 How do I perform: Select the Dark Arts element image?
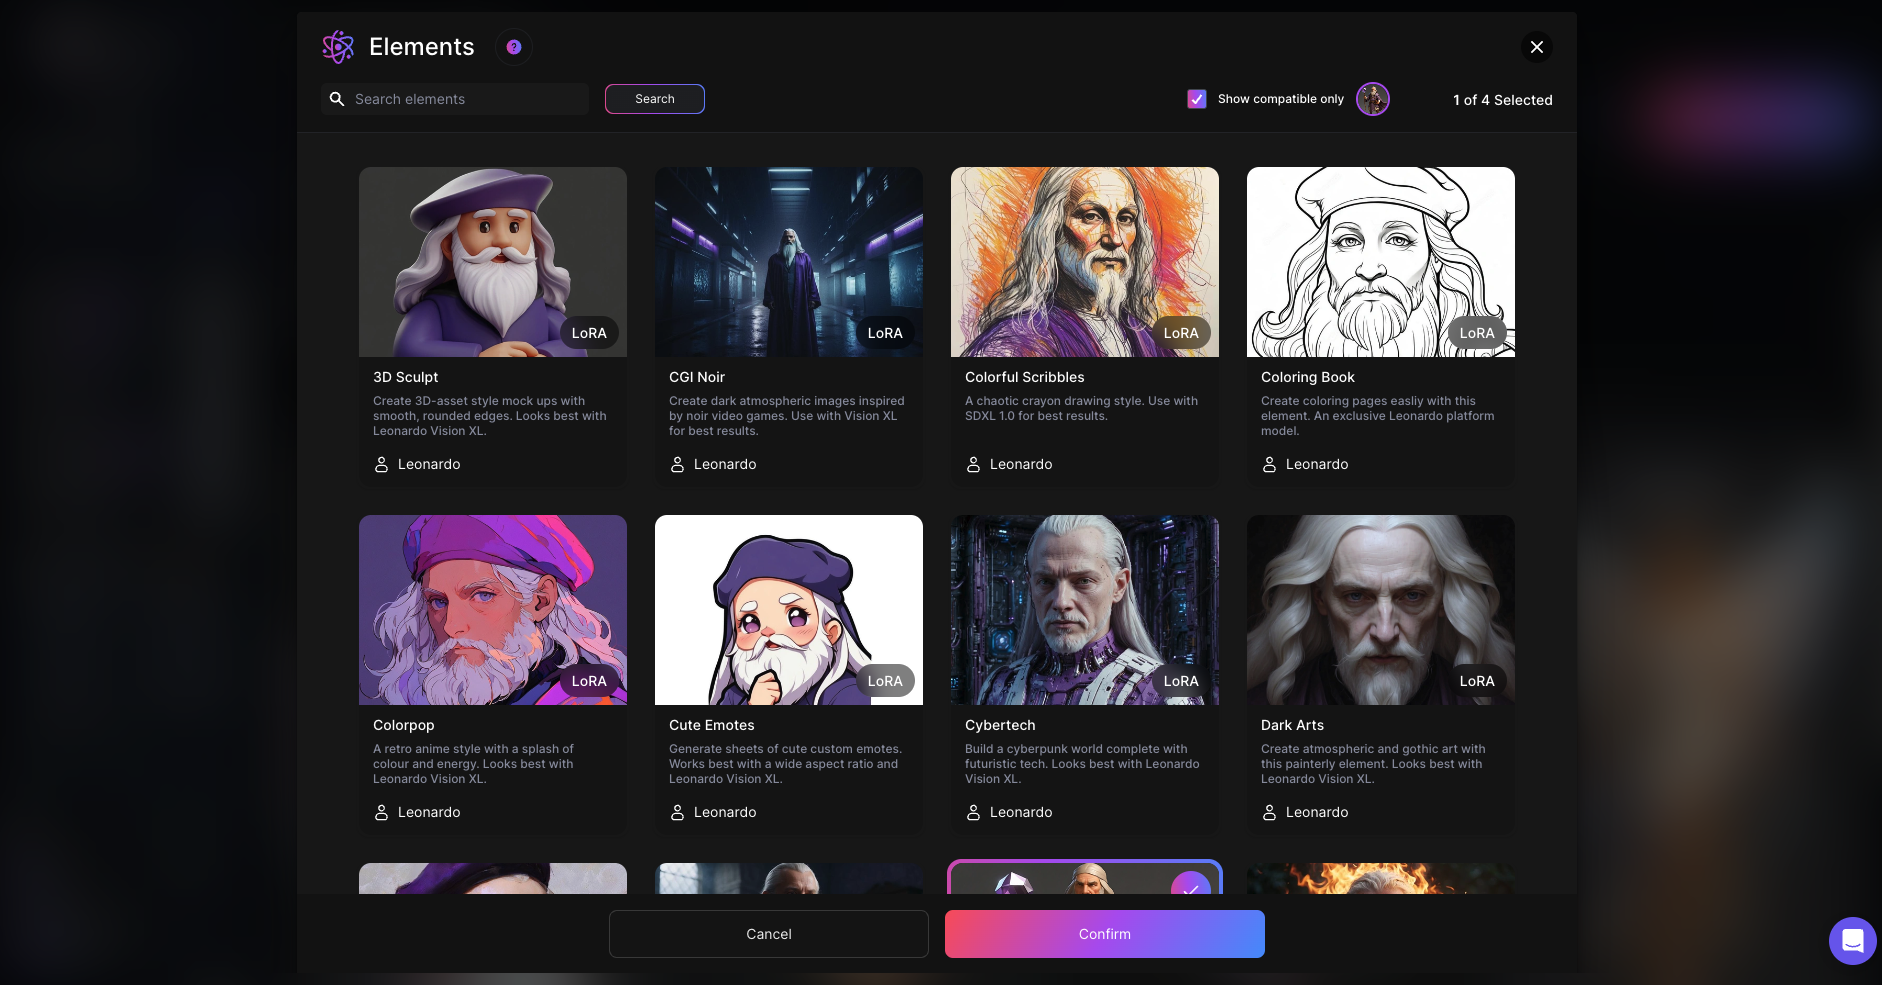tap(1380, 610)
